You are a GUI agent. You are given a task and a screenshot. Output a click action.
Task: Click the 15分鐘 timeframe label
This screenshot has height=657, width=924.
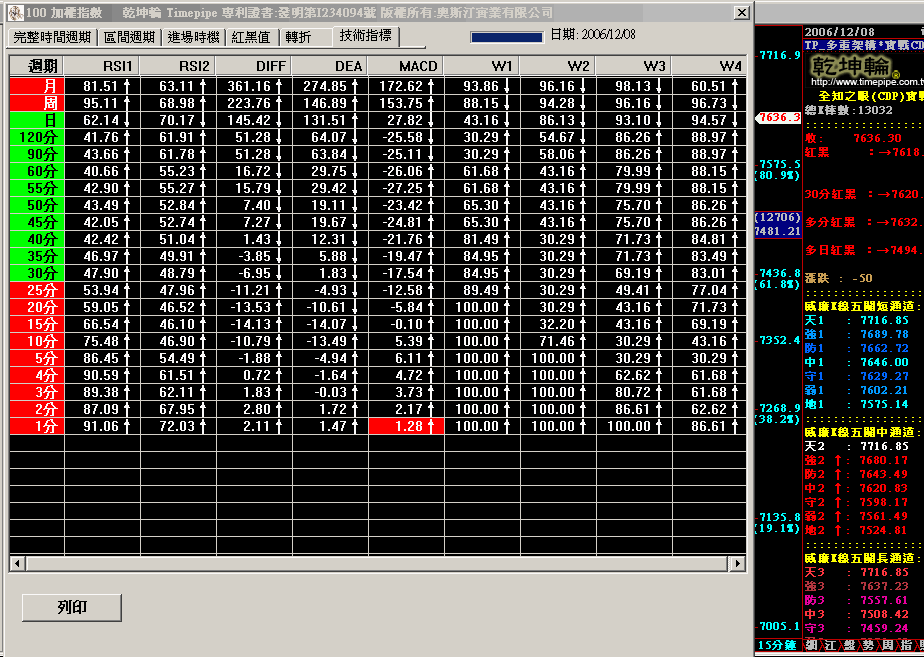(x=778, y=645)
